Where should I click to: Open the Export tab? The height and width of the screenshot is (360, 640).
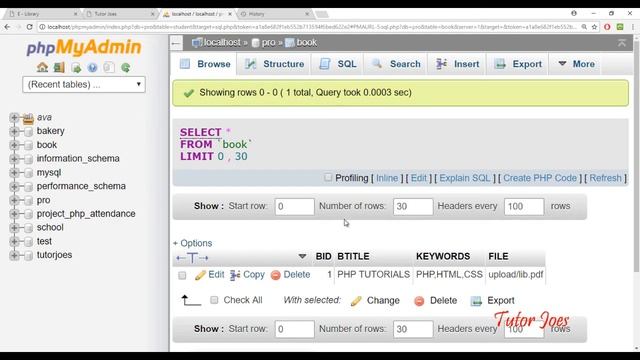517,64
